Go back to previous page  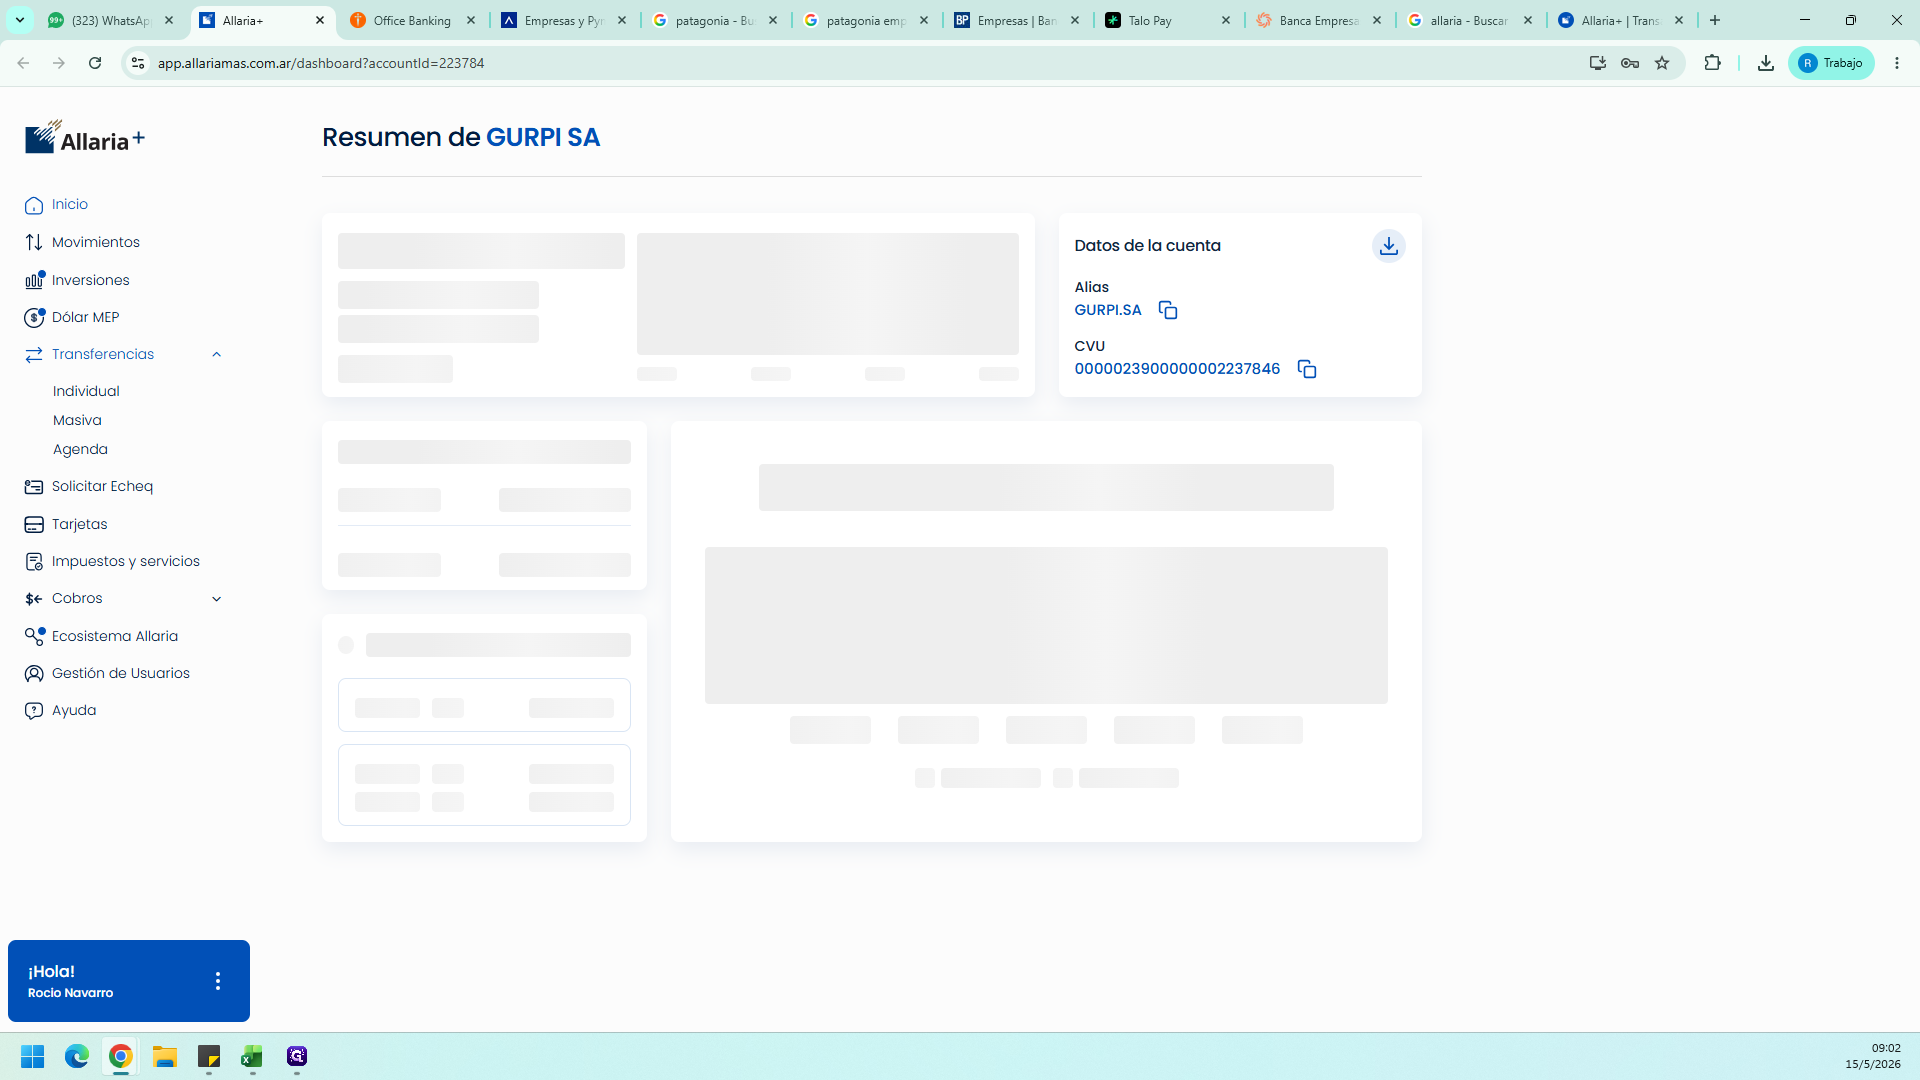point(23,63)
